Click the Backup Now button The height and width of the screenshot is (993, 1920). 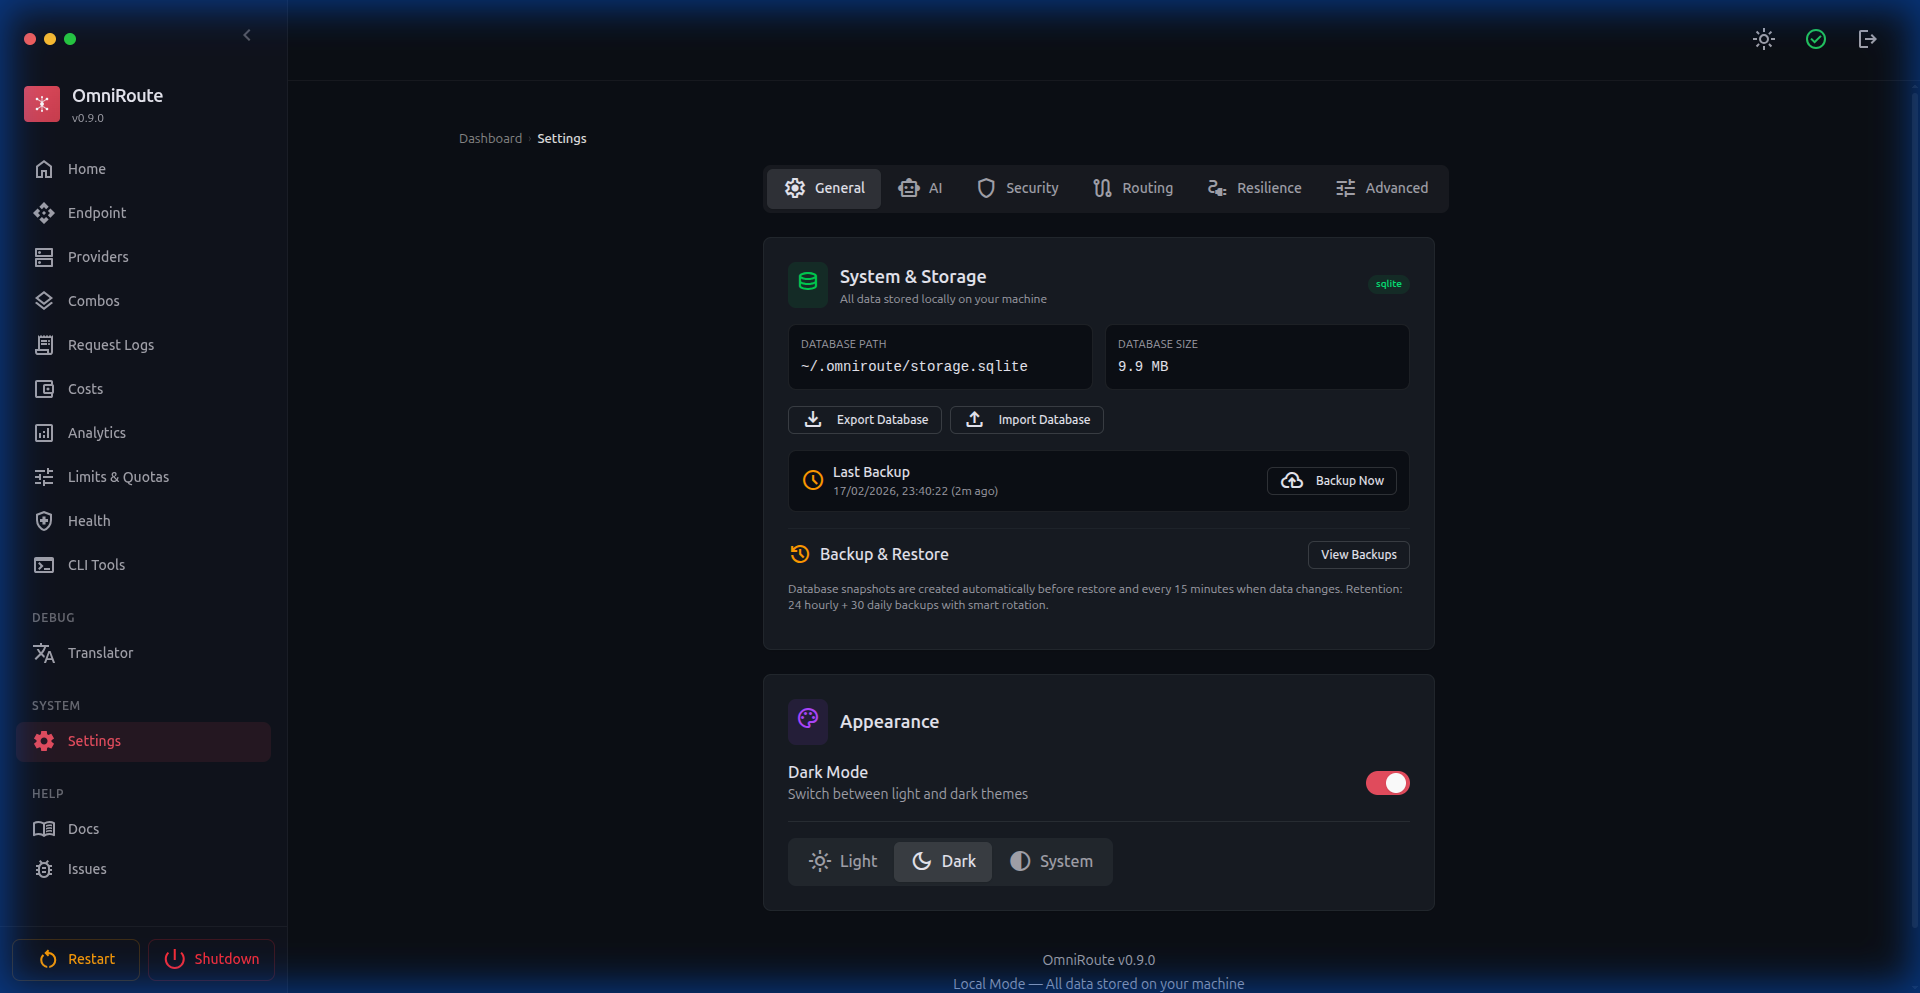coord(1332,481)
